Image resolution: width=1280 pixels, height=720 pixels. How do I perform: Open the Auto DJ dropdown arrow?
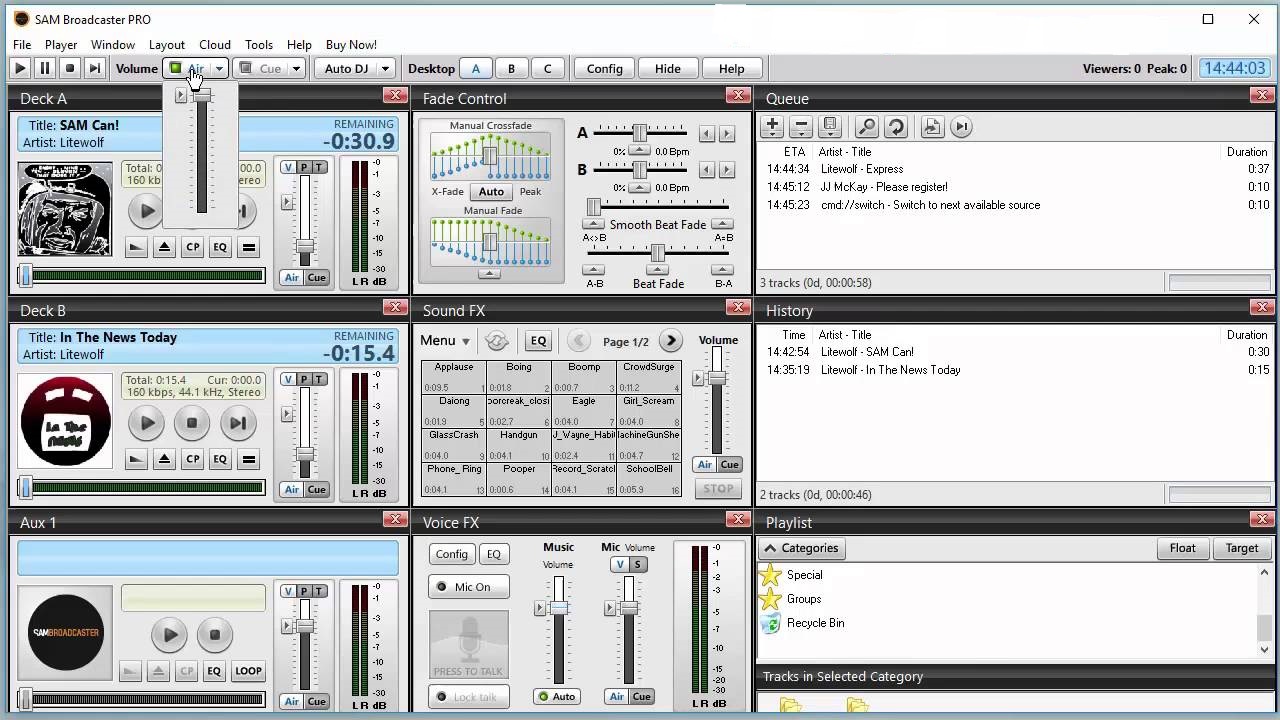pyautogui.click(x=384, y=68)
